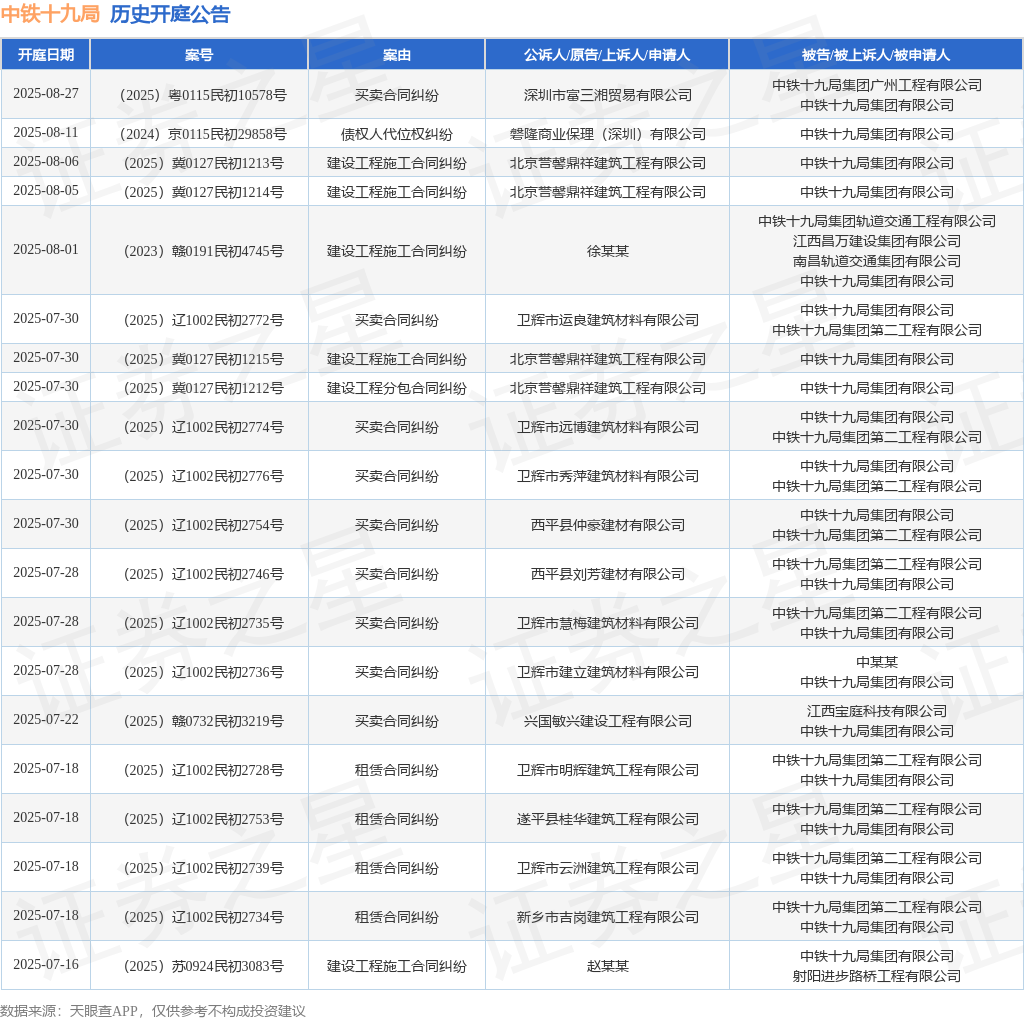1024x1020 pixels.
Task: Click defendant 江西宝庭科技有限公司
Action: 876,711
